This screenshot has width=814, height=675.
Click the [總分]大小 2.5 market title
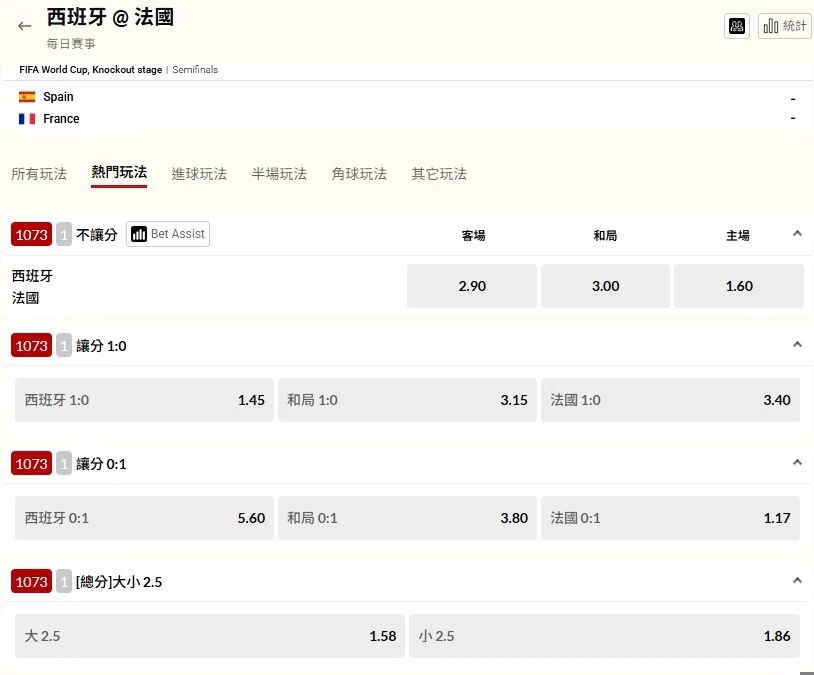tap(119, 582)
